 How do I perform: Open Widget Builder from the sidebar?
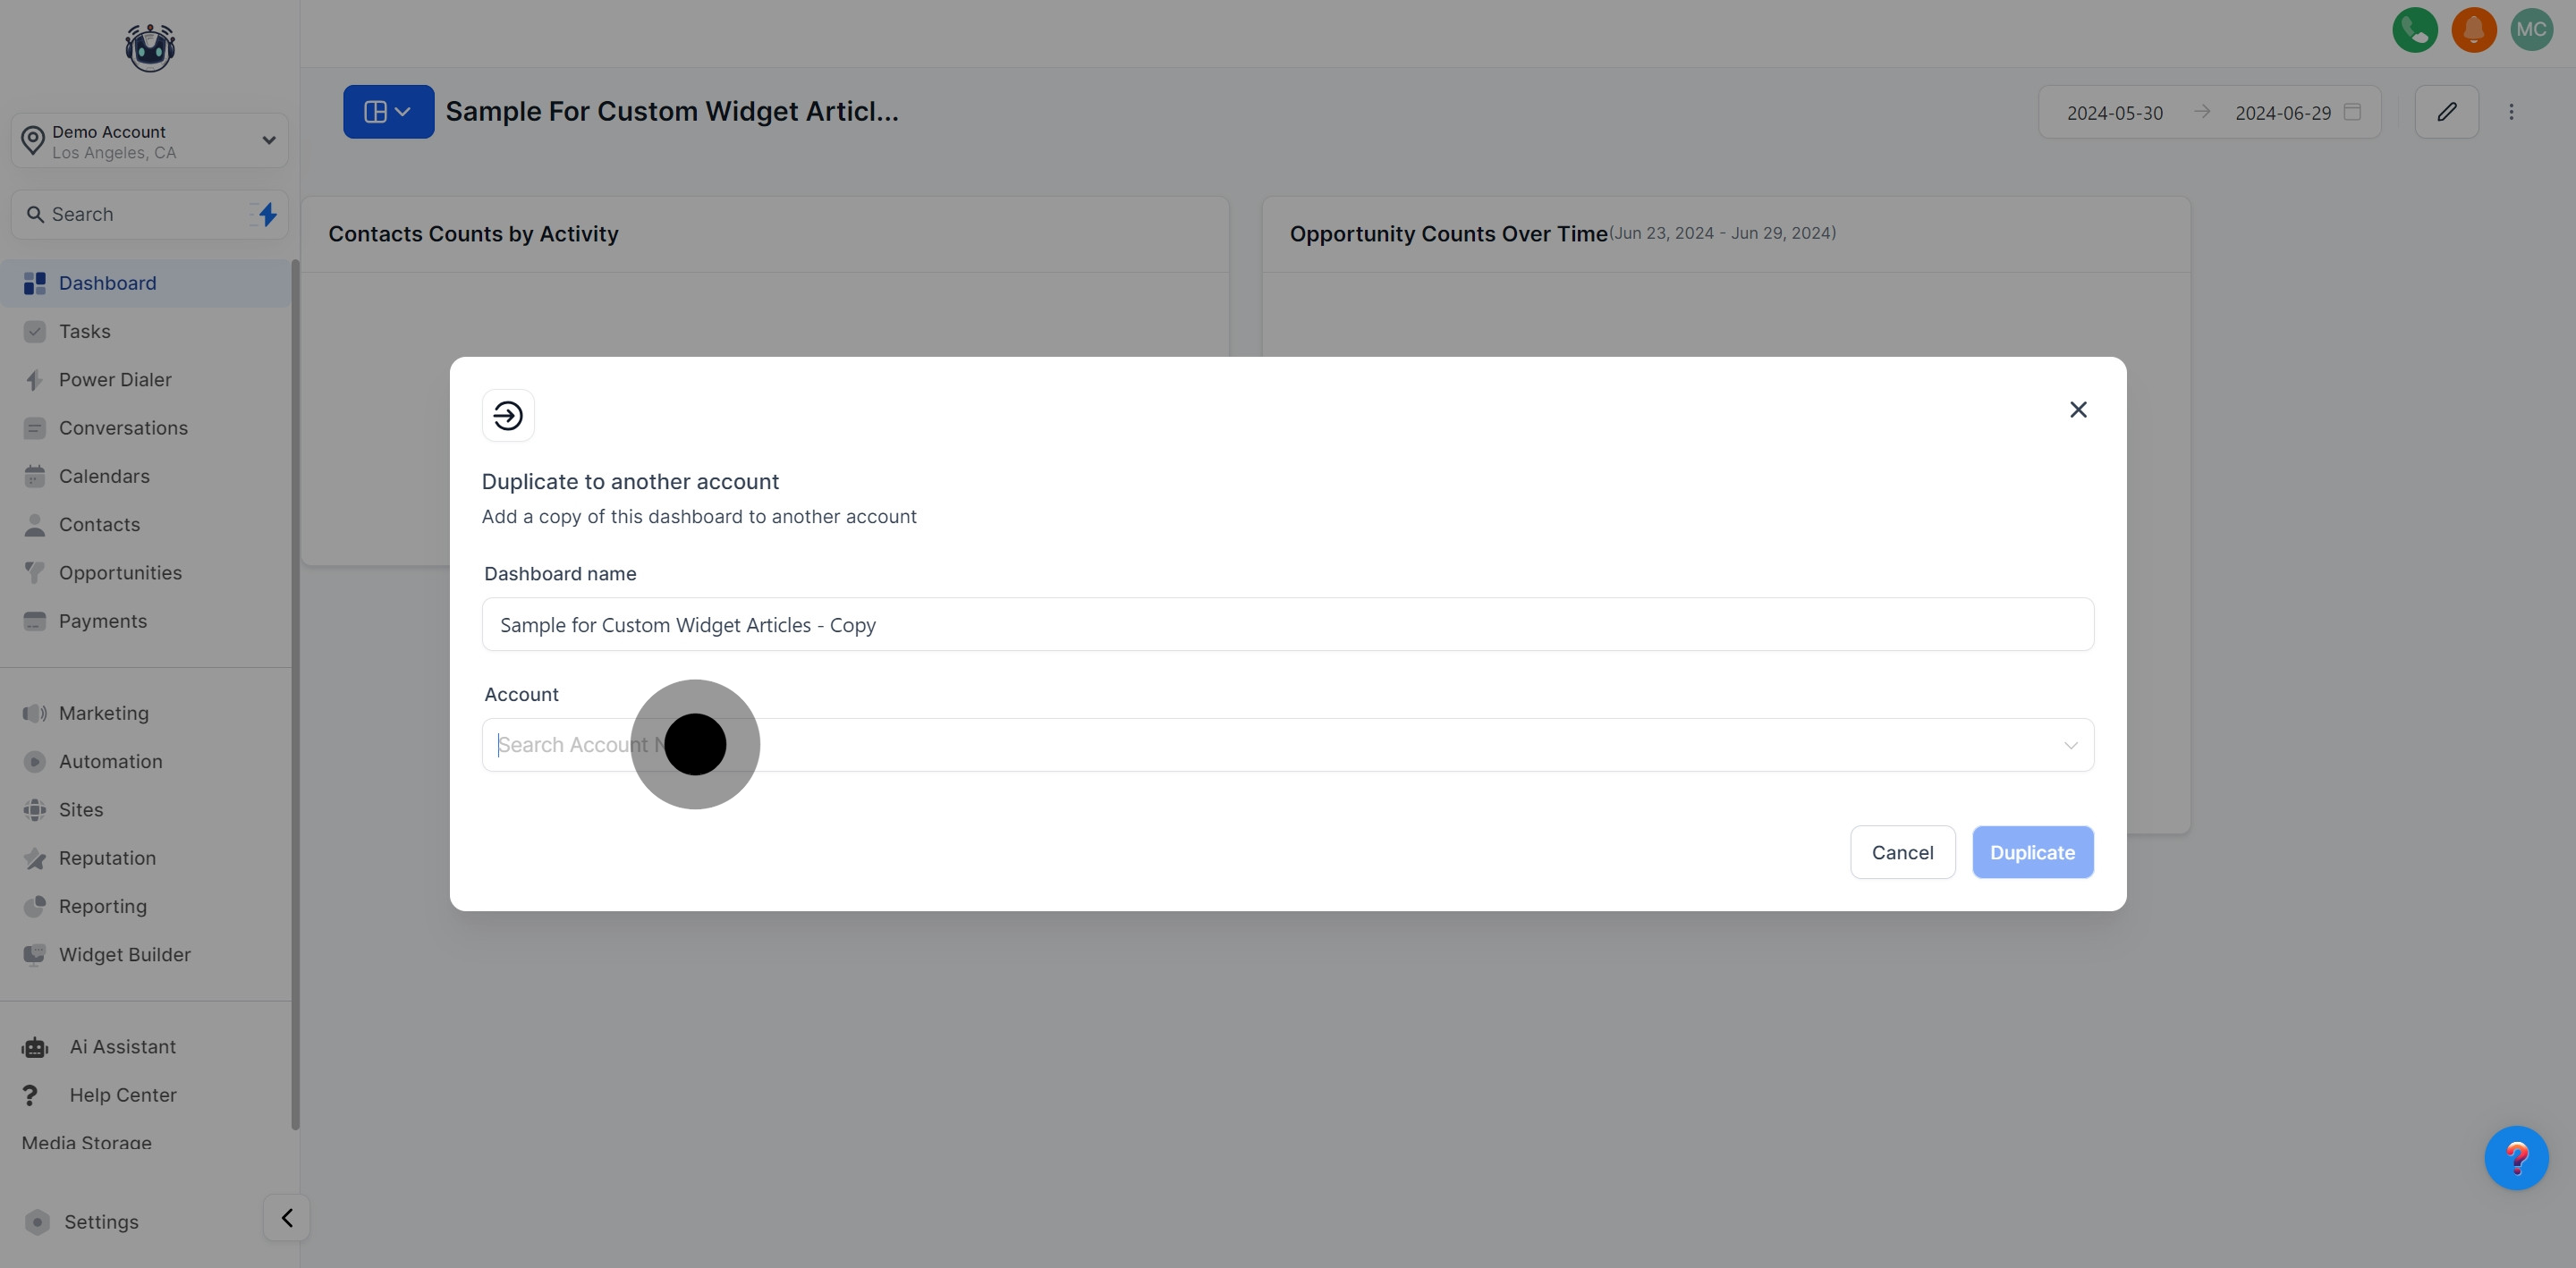pyautogui.click(x=124, y=955)
